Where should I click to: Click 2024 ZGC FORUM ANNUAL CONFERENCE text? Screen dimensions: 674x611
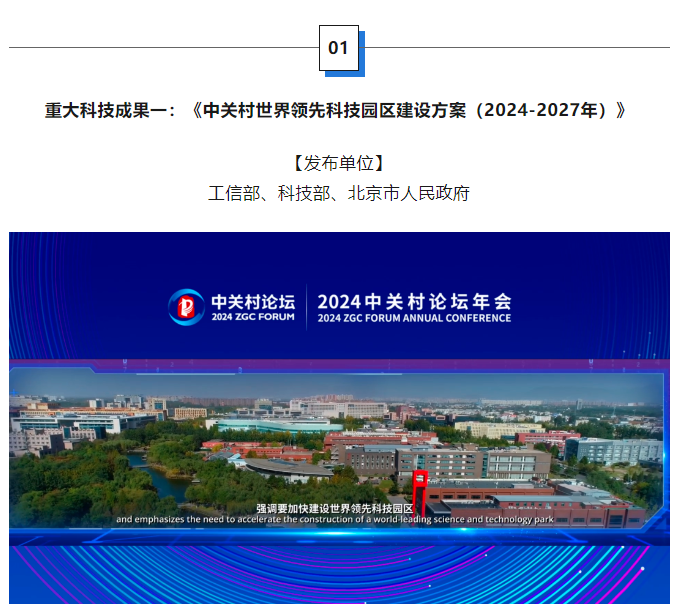[x=414, y=318]
